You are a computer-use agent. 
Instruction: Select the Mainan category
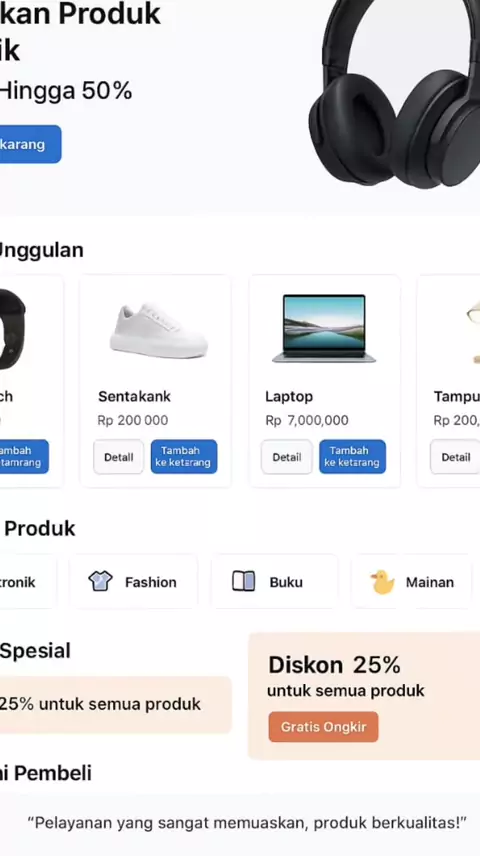point(411,582)
